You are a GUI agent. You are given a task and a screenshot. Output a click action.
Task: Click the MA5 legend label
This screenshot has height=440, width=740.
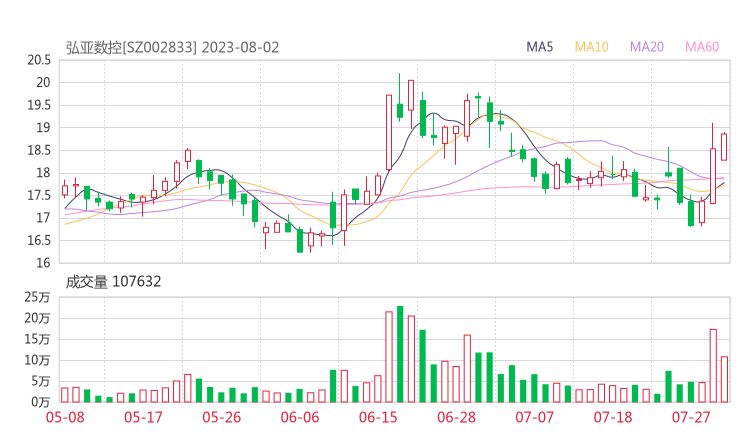(x=539, y=47)
